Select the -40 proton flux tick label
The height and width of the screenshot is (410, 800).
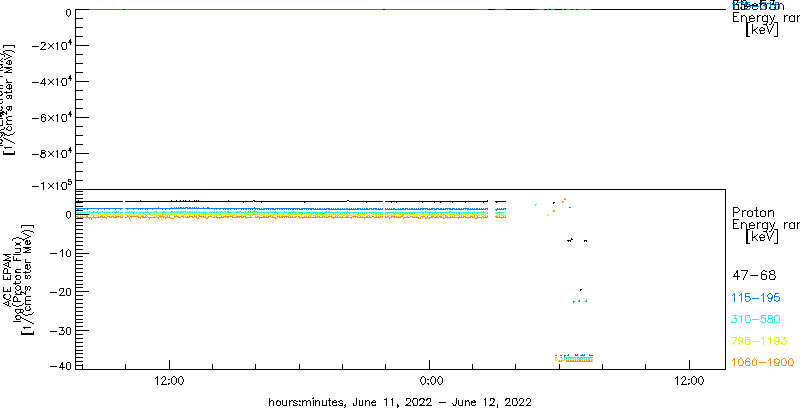pyautogui.click(x=60, y=366)
